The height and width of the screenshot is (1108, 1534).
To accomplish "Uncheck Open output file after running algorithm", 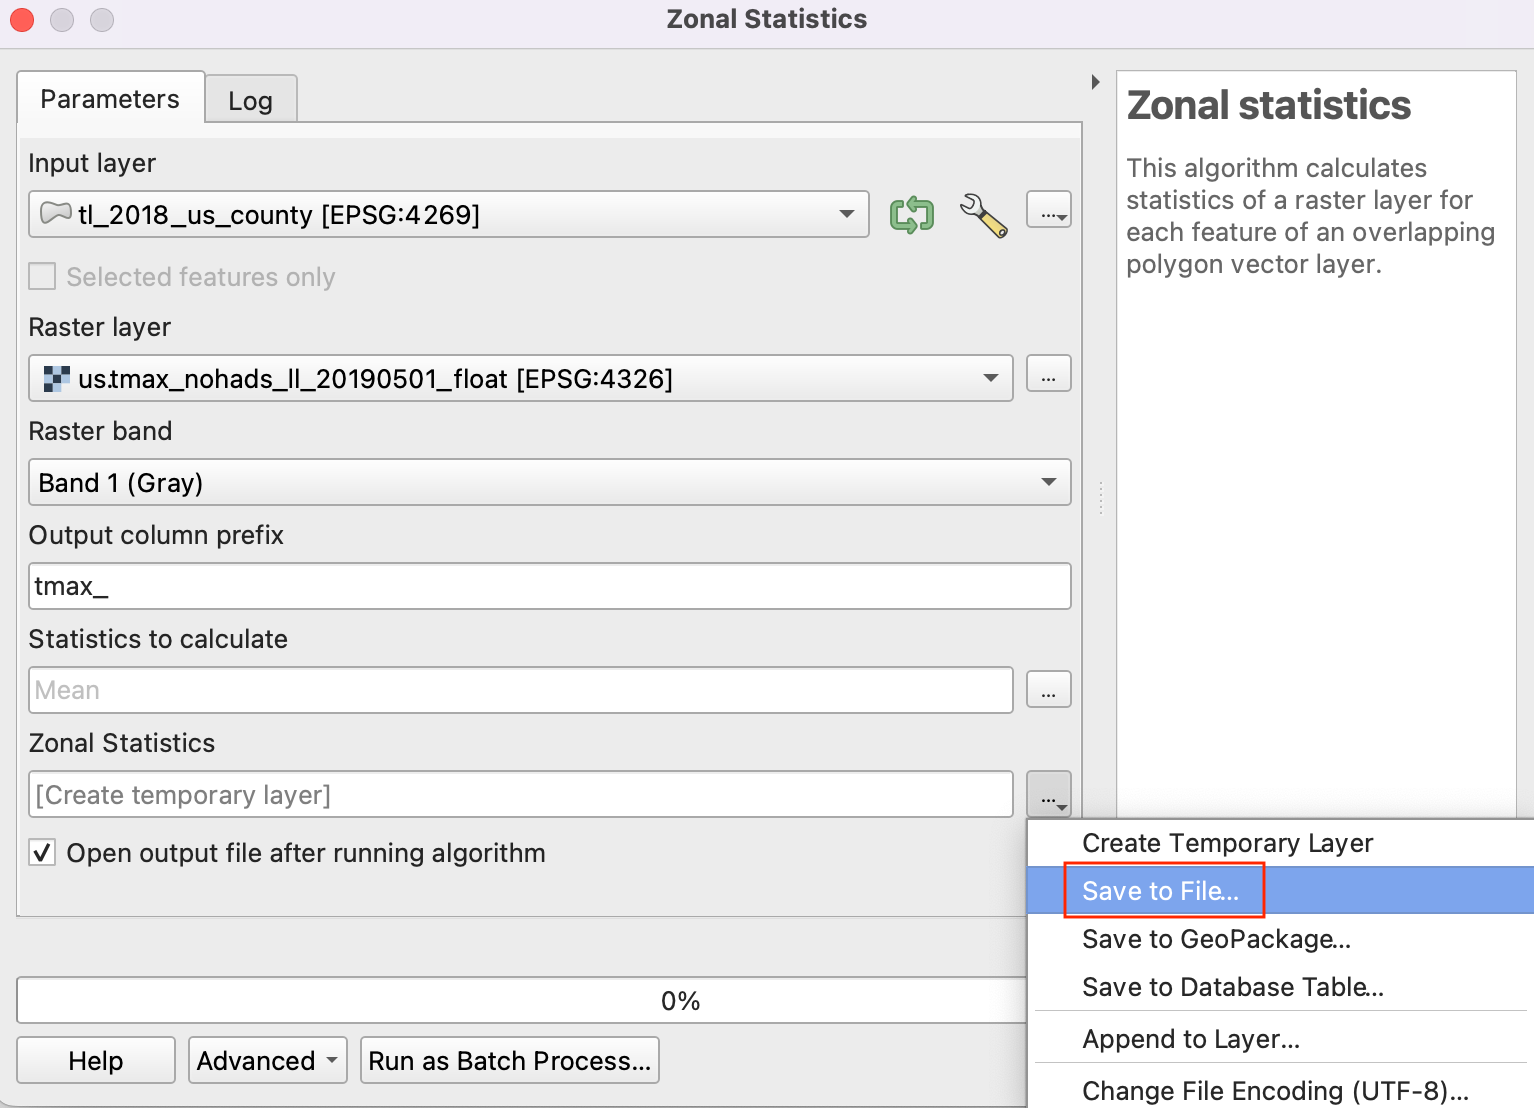I will pyautogui.click(x=42, y=853).
